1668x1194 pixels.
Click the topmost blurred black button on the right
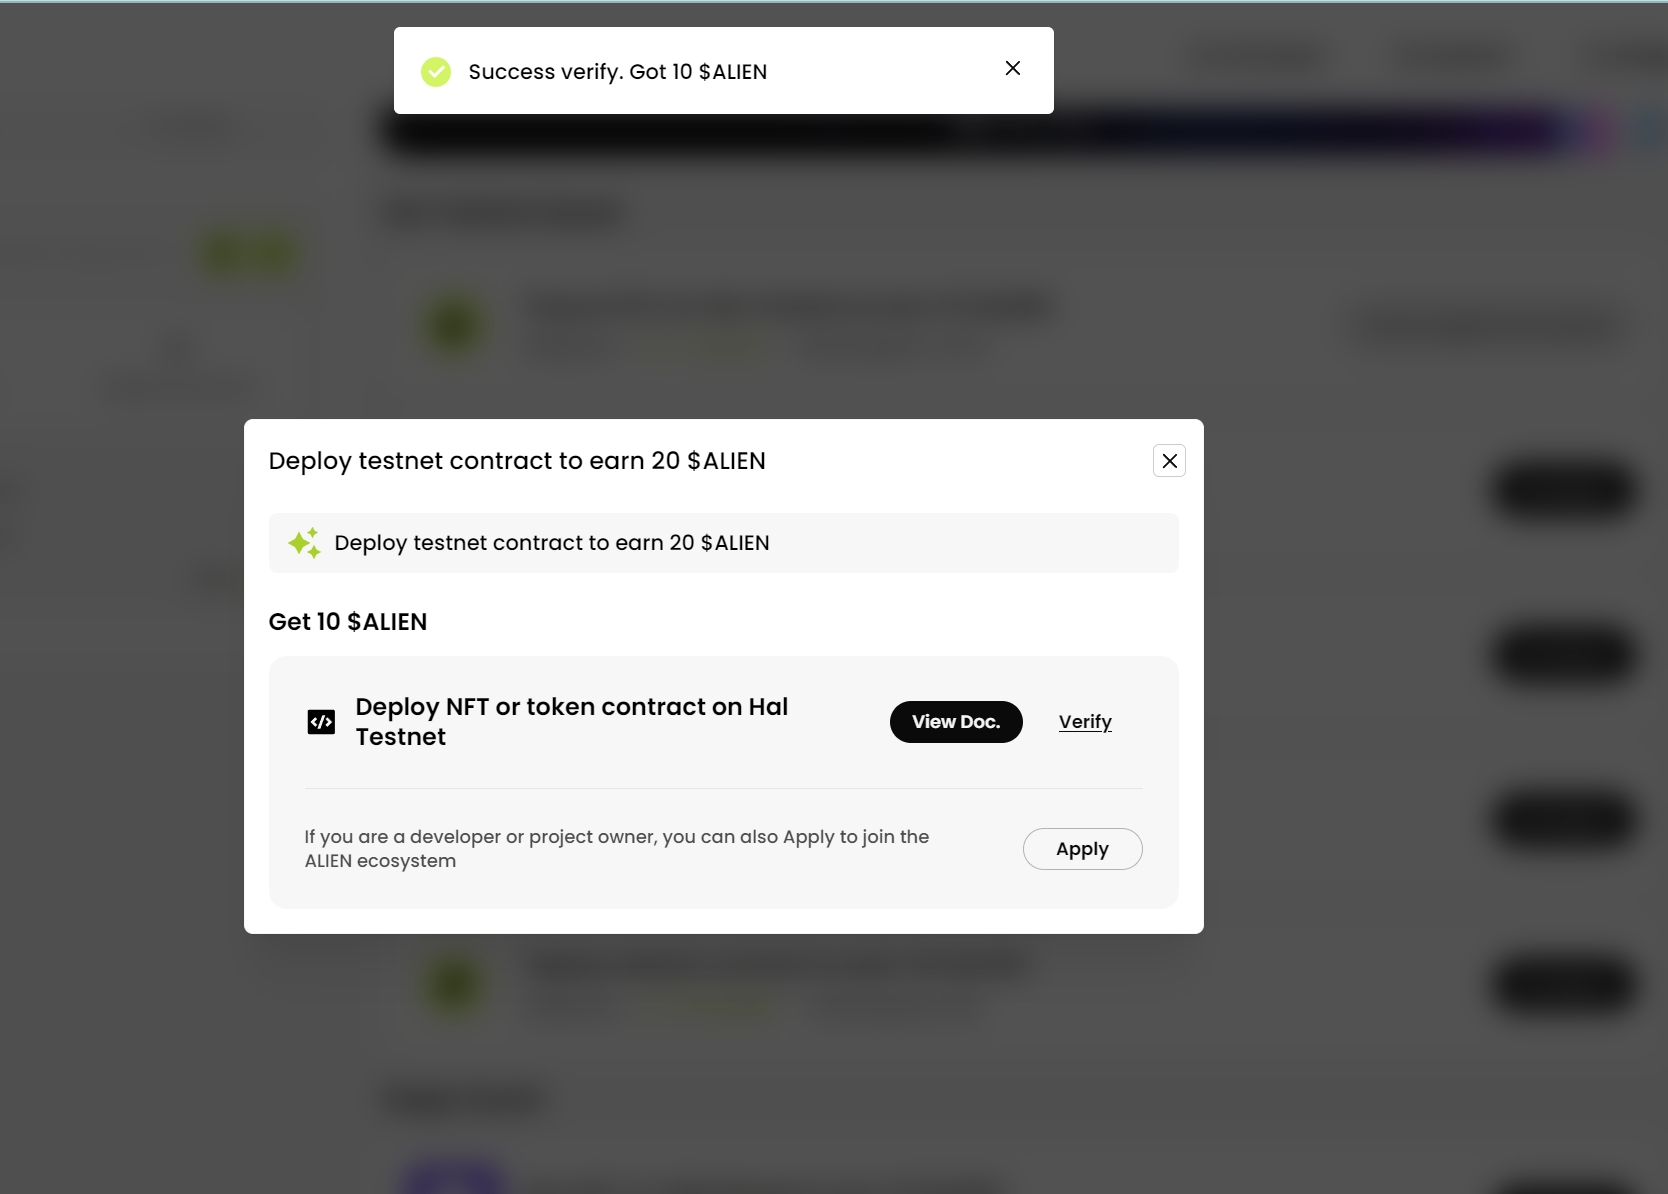coord(1564,490)
